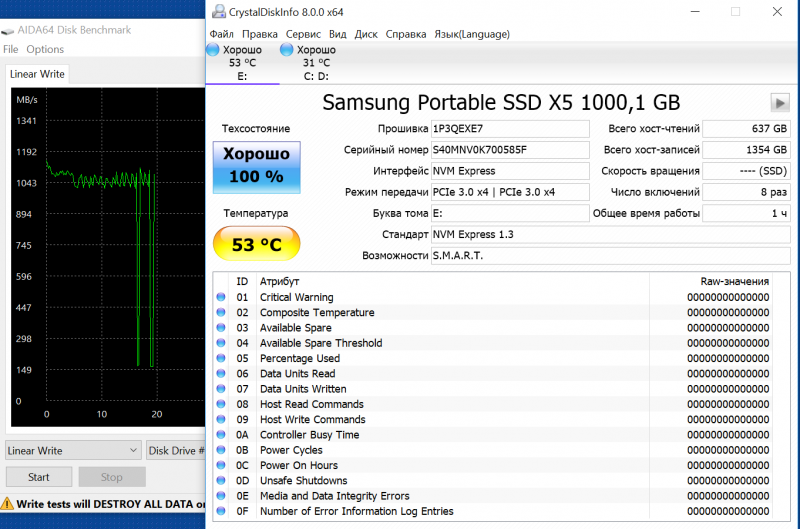Click the power-on count value 8 раз
This screenshot has height=529, width=800.
(746, 192)
